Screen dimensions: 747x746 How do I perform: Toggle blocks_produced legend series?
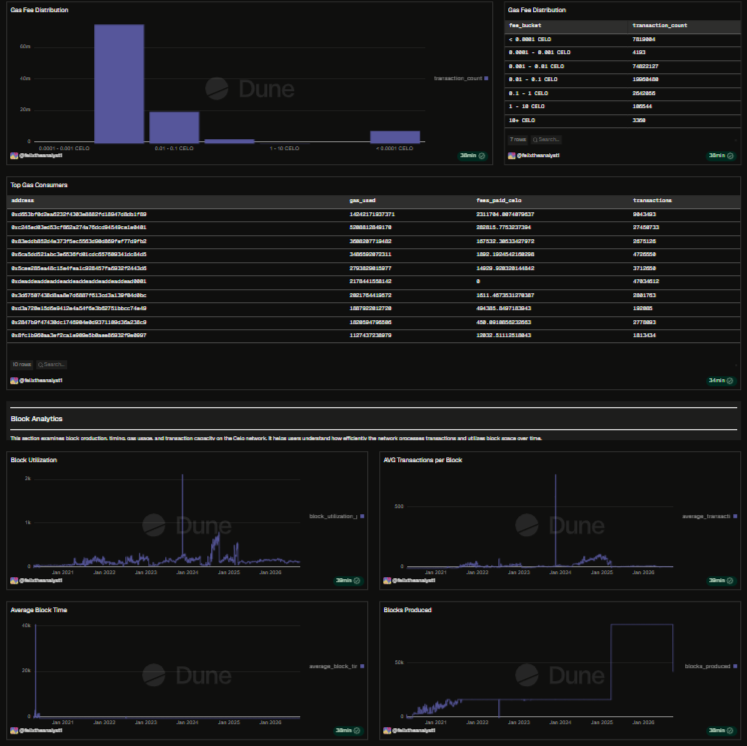[x=711, y=666]
